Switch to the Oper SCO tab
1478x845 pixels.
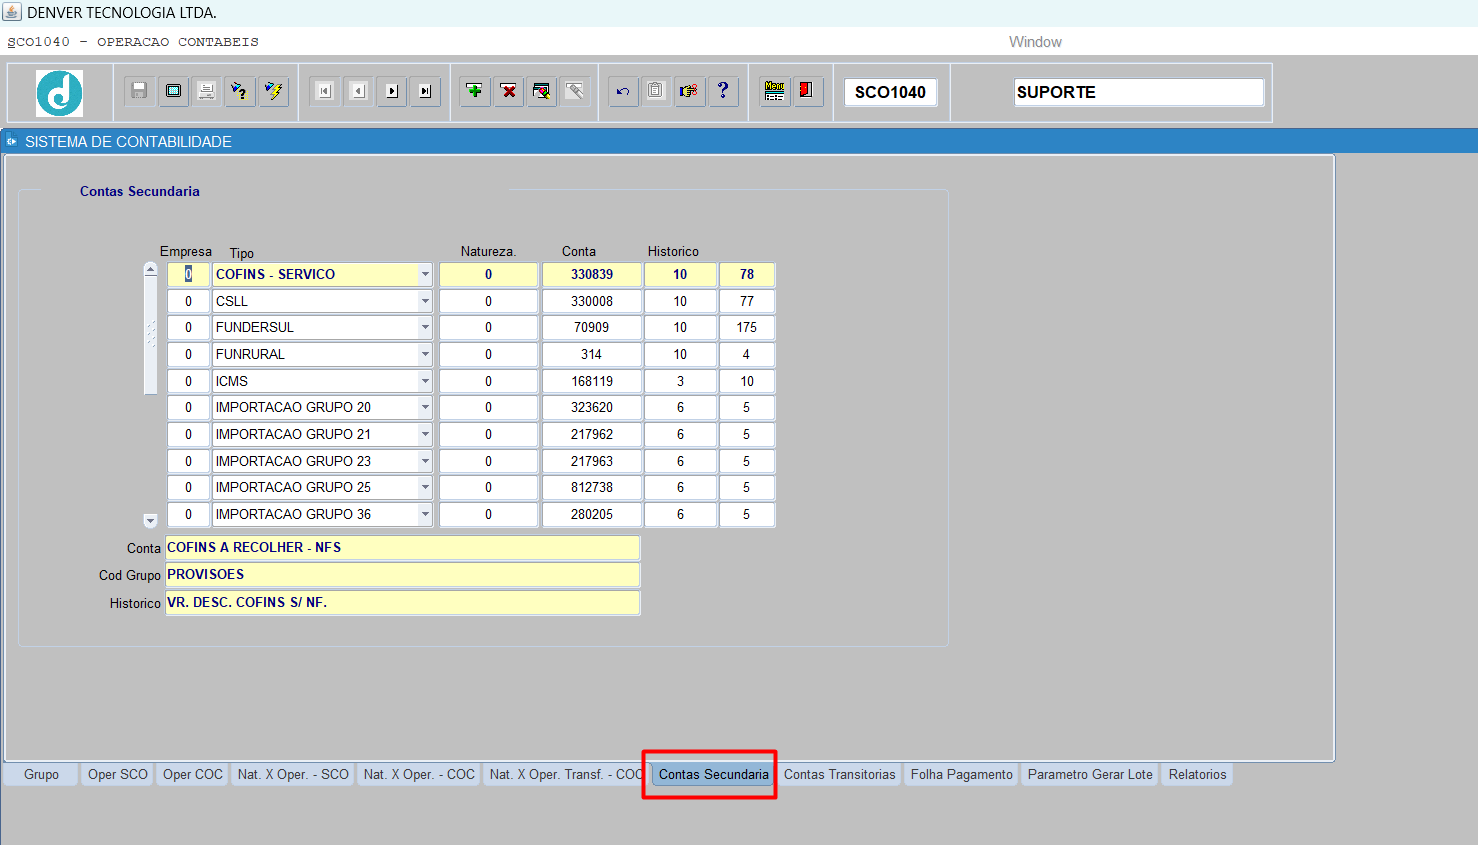[x=118, y=774]
